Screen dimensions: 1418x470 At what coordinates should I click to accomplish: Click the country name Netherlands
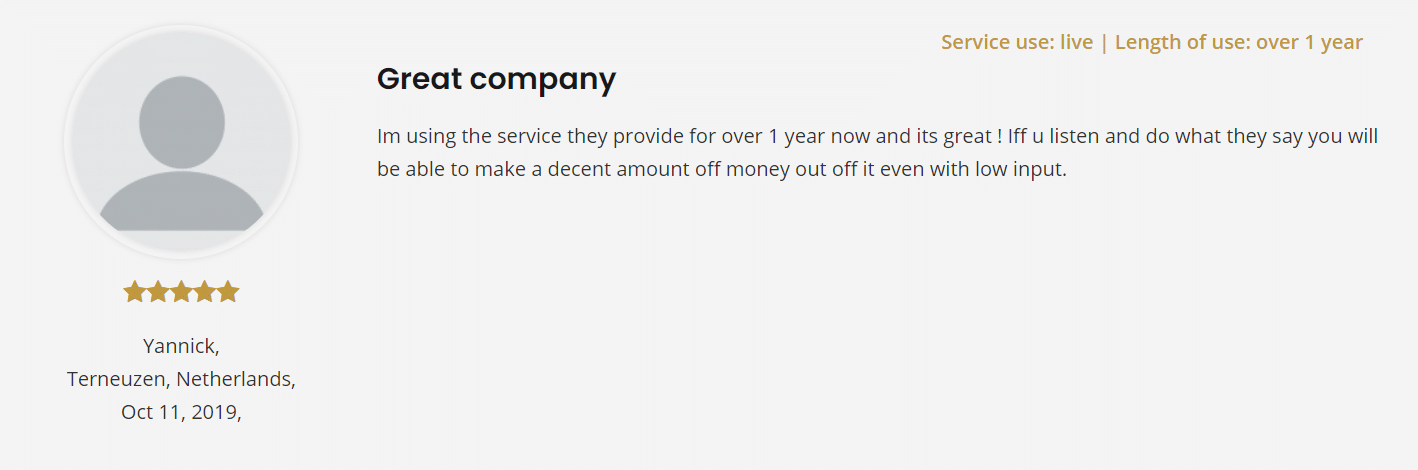click(234, 379)
